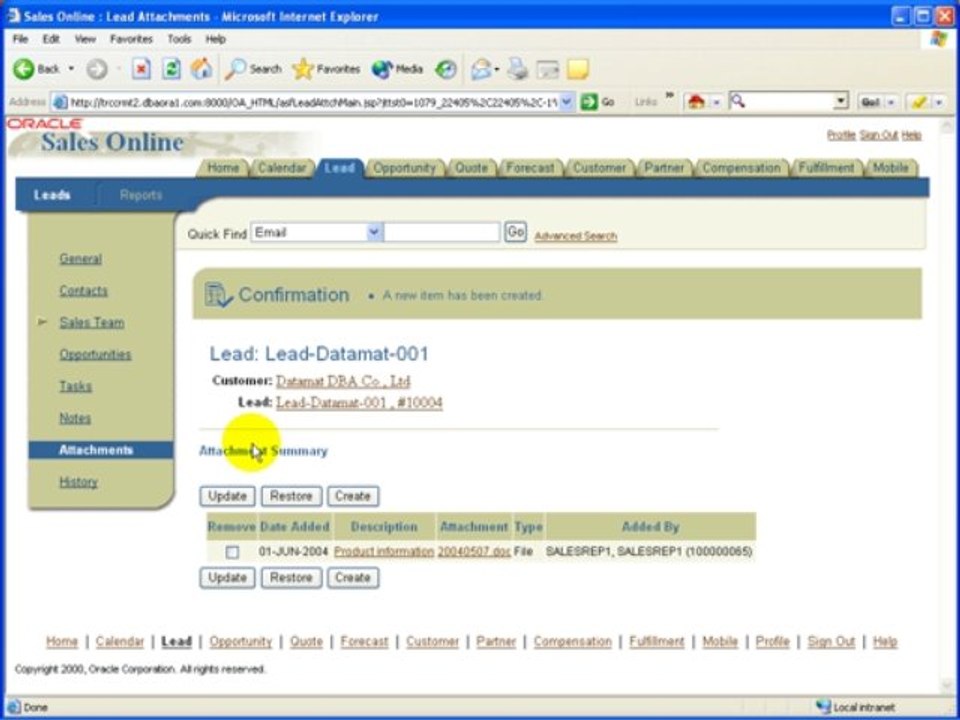Open the Favorites star in the toolbar

326,69
